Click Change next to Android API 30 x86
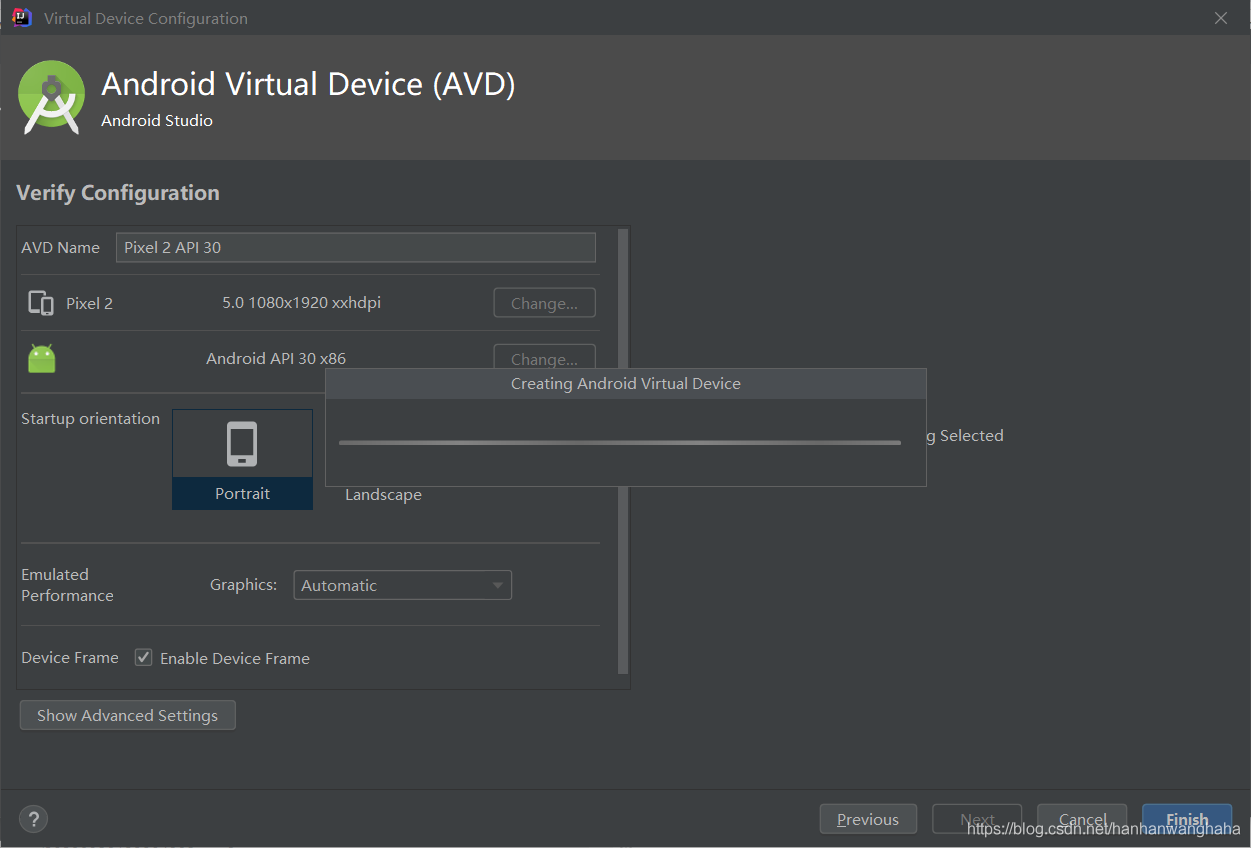 544,358
